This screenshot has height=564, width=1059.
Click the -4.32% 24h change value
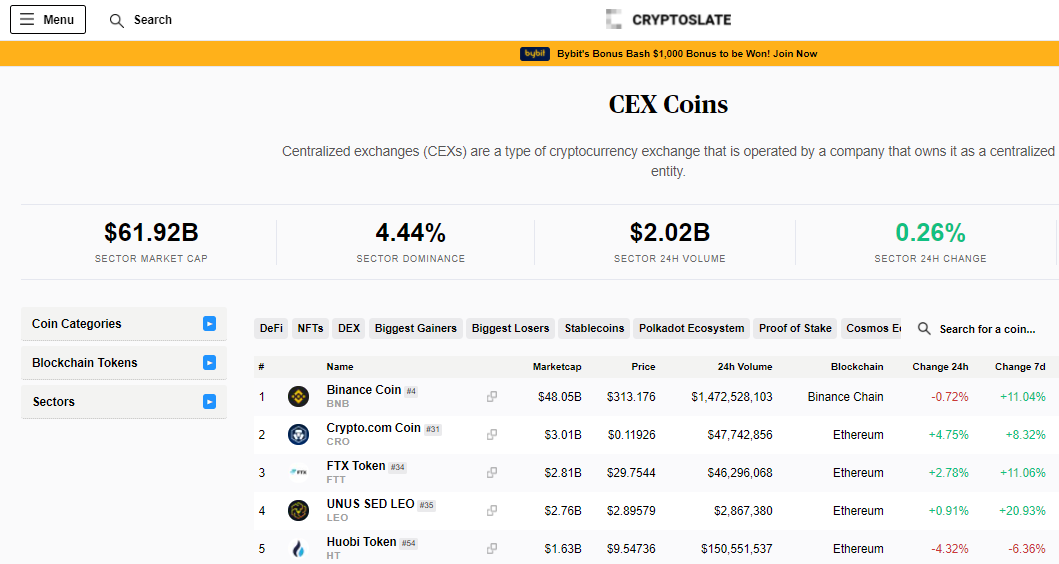pyautogui.click(x=950, y=548)
